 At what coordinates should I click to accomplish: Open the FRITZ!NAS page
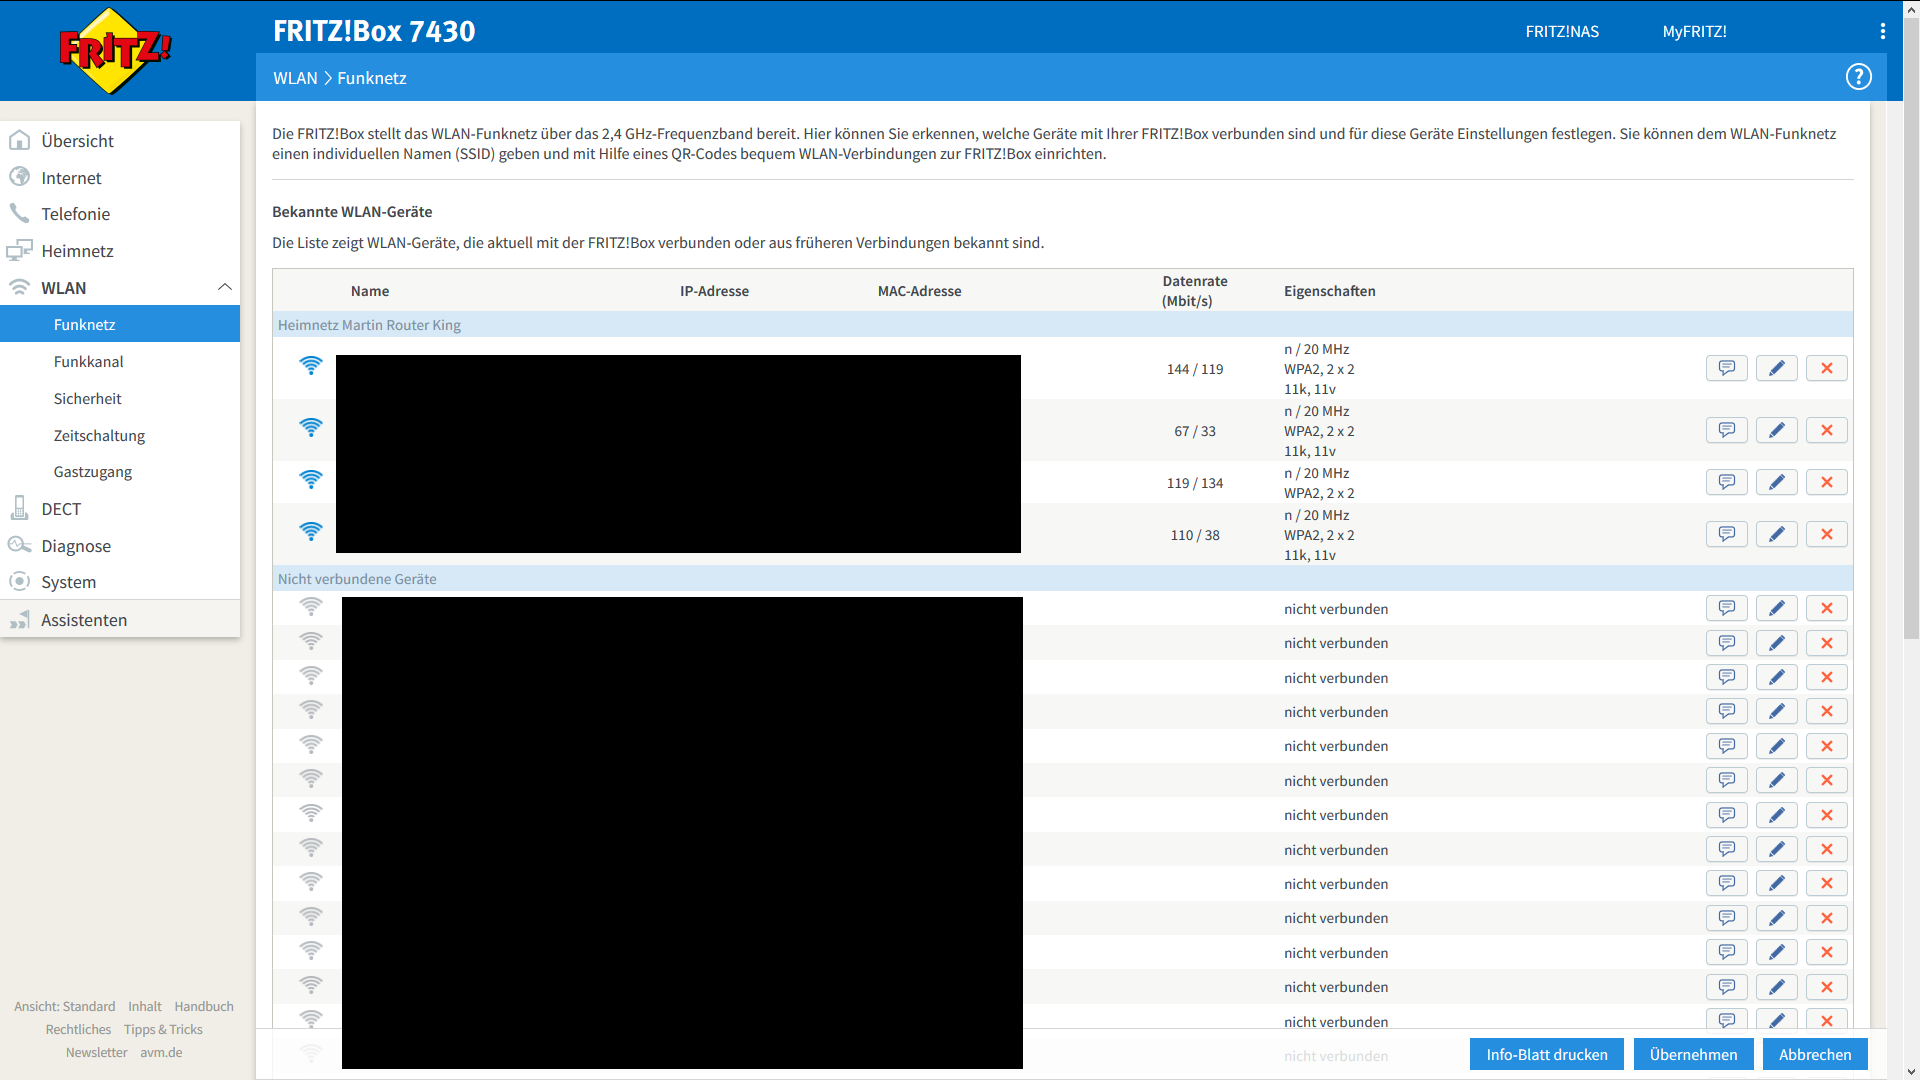click(1562, 31)
